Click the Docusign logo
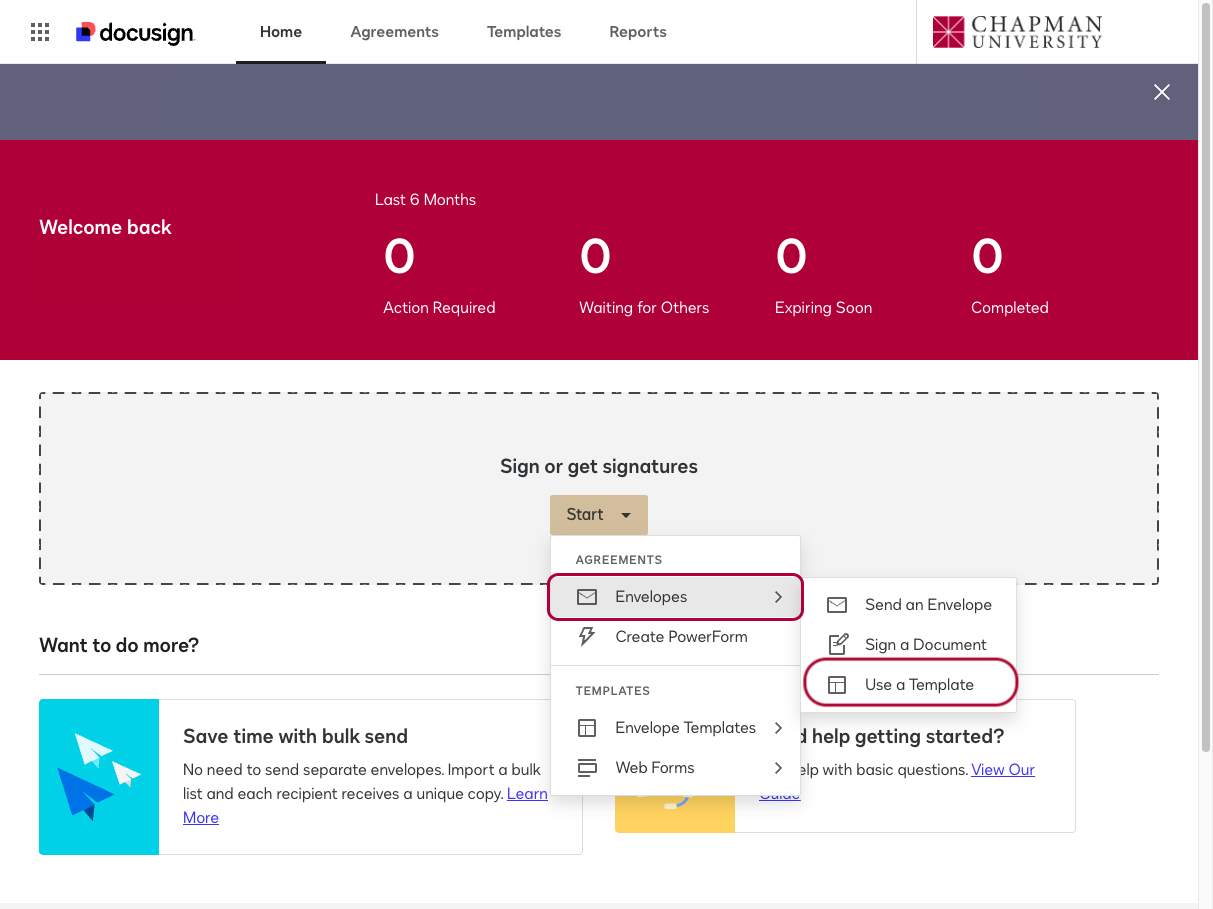This screenshot has width=1213, height=909. pos(135,33)
